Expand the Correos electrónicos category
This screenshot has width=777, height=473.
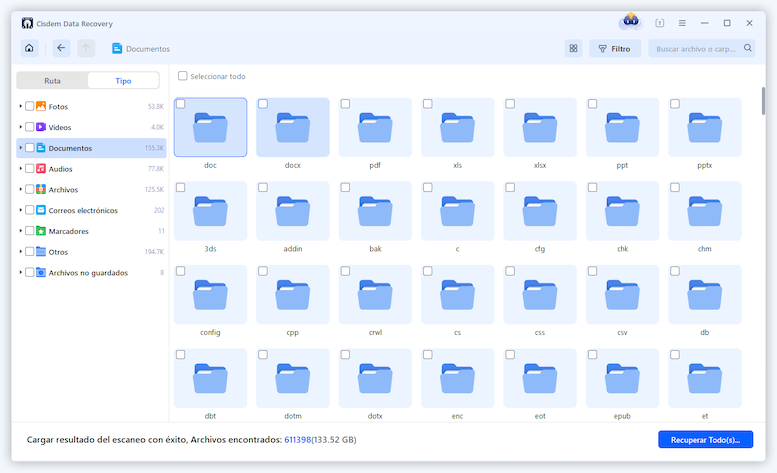pyautogui.click(x=20, y=211)
